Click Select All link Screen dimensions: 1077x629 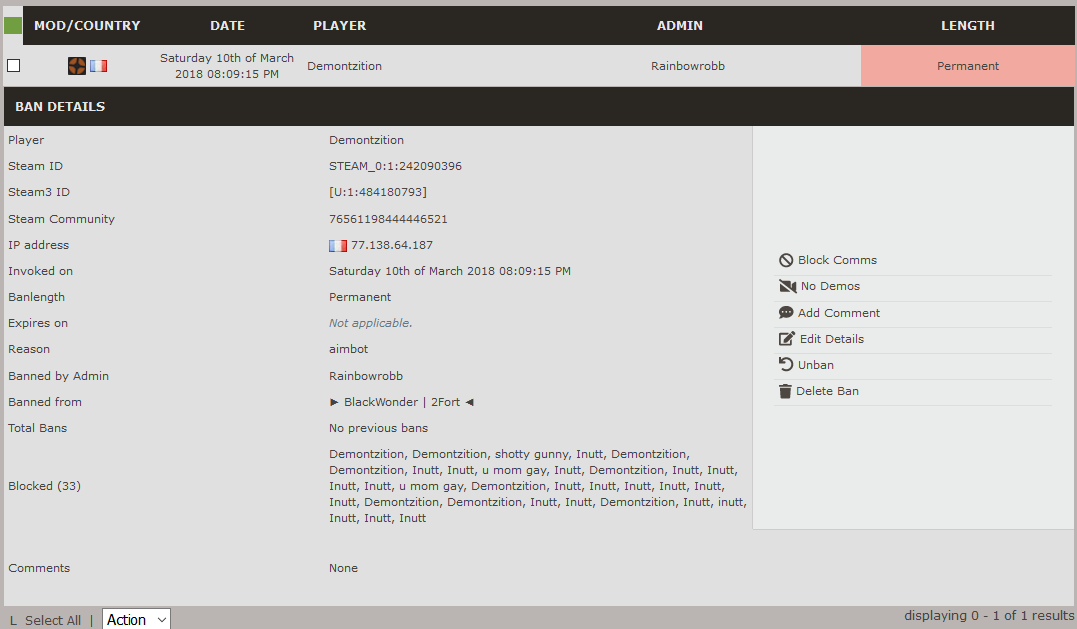click(x=53, y=620)
